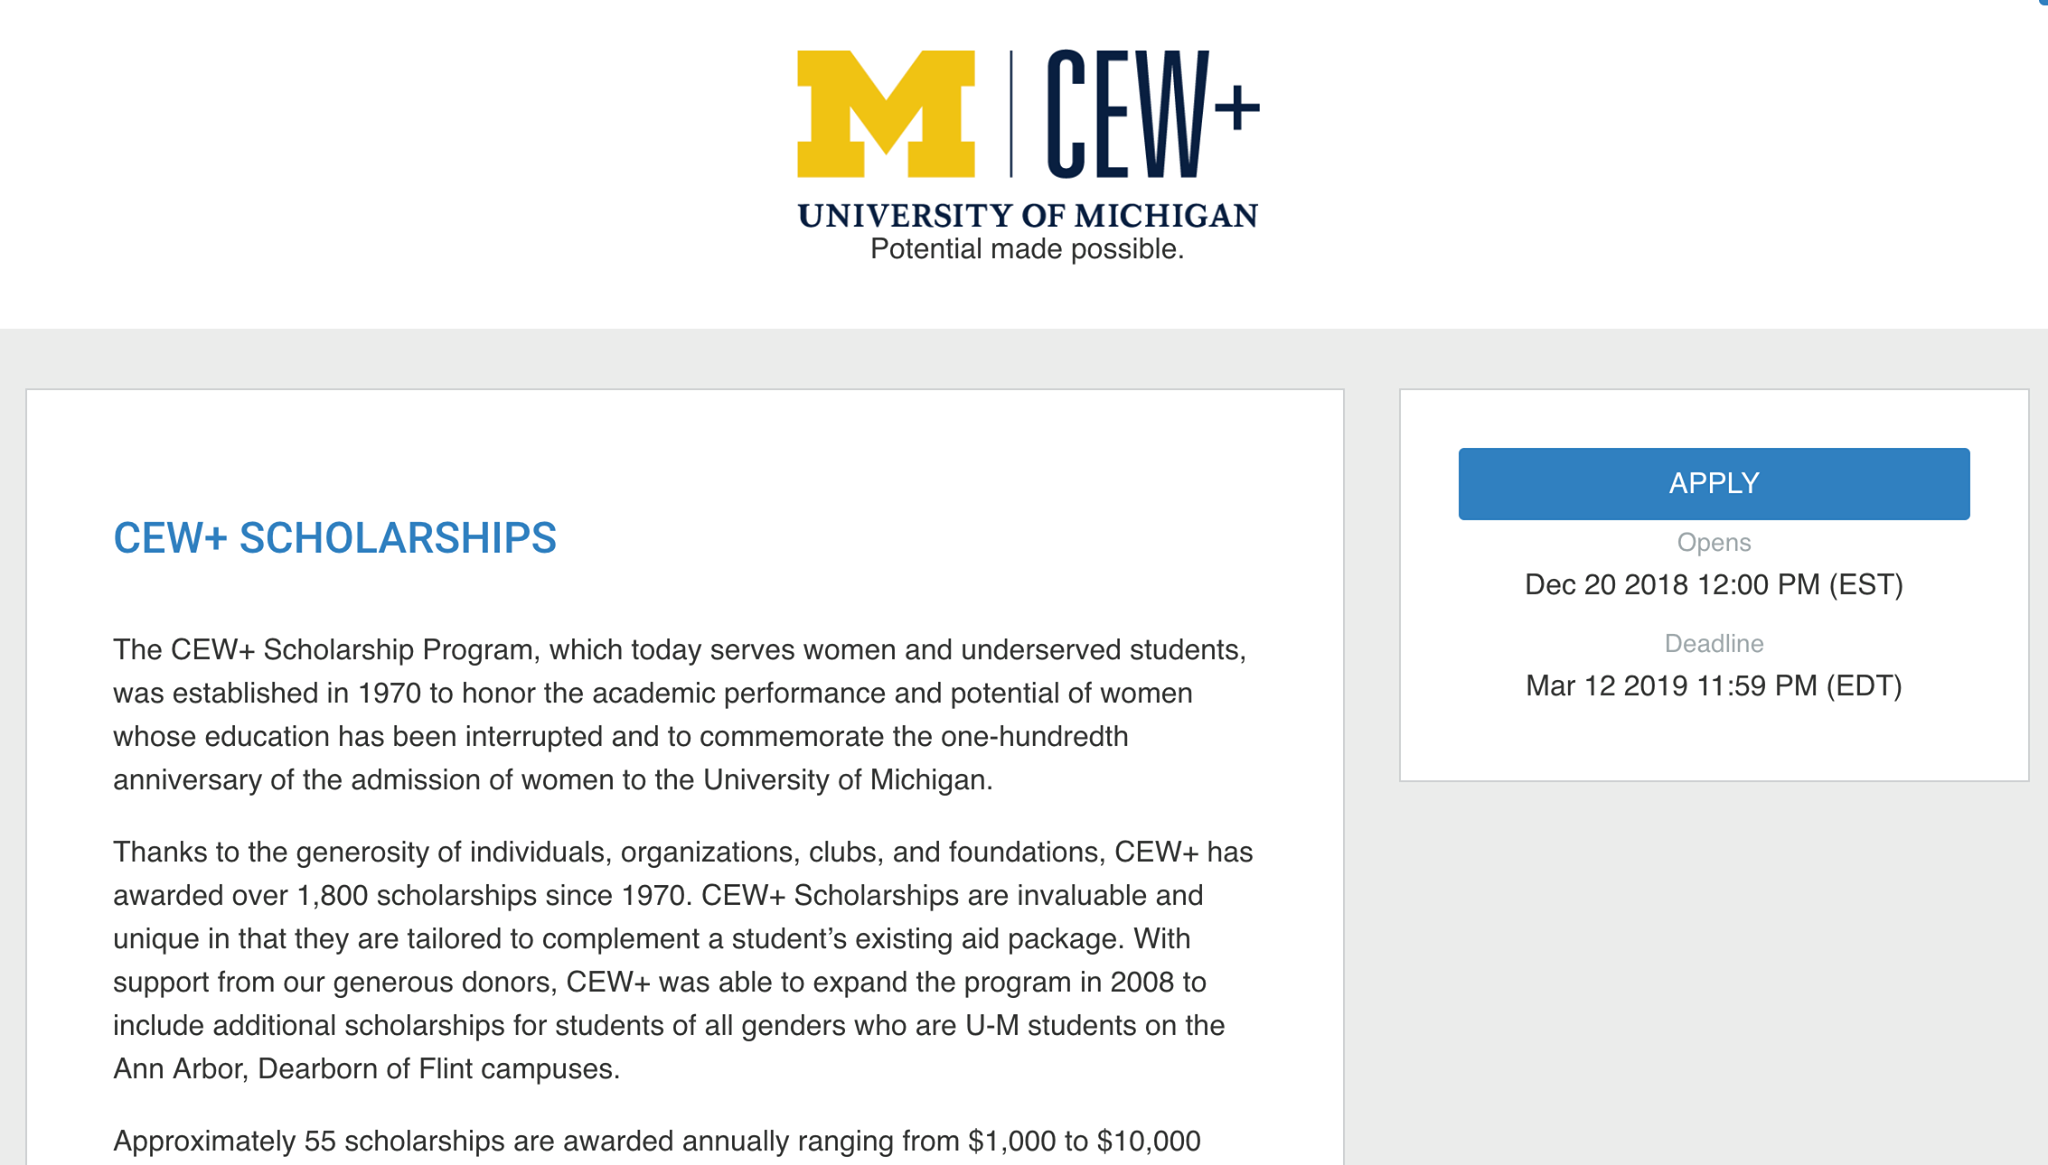Click the blue APPLY button
This screenshot has width=2048, height=1165.
click(x=1714, y=484)
